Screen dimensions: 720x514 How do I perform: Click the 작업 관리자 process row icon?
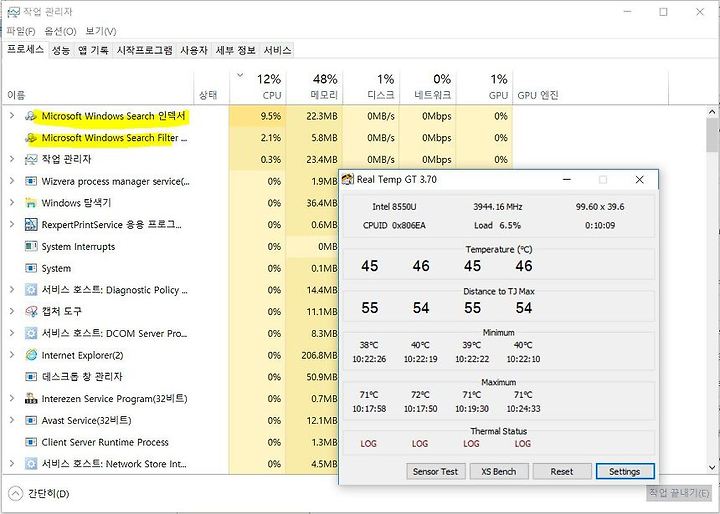coord(31,159)
